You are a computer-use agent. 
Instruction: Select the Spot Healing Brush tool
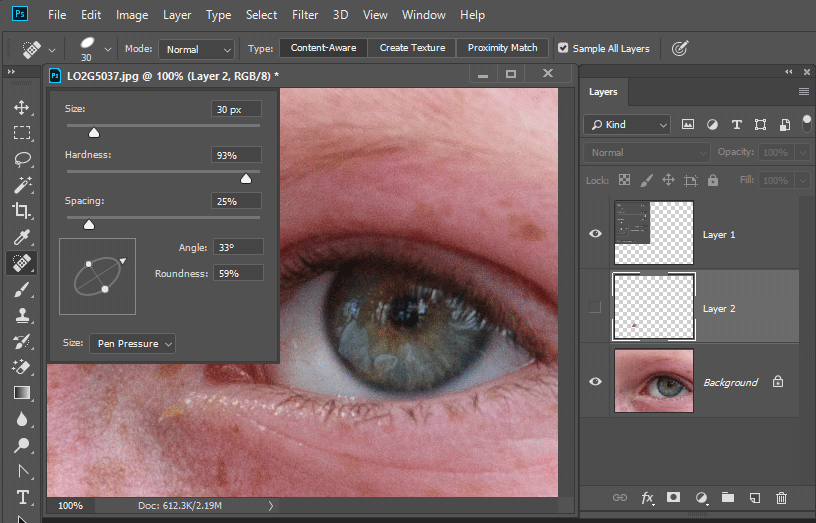22,263
